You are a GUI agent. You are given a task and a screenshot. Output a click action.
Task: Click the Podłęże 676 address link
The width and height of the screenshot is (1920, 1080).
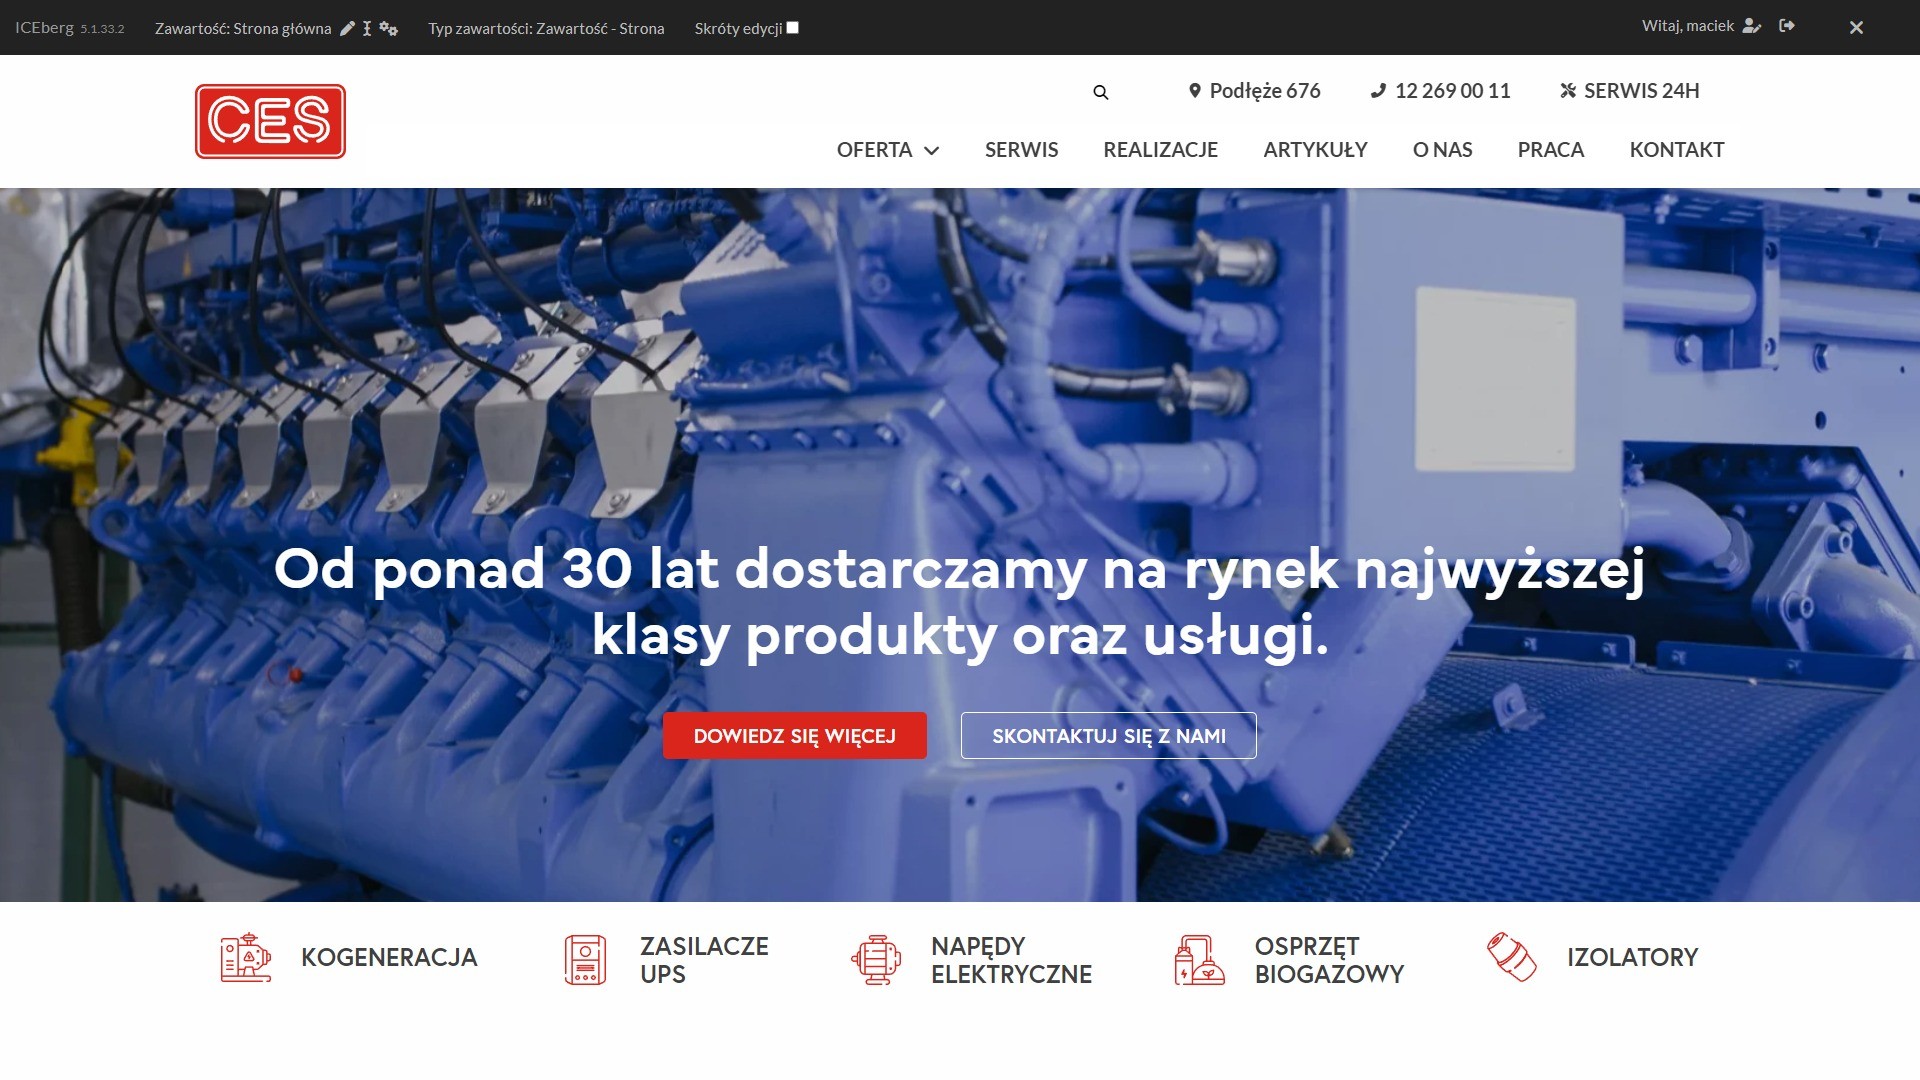[x=1254, y=91]
